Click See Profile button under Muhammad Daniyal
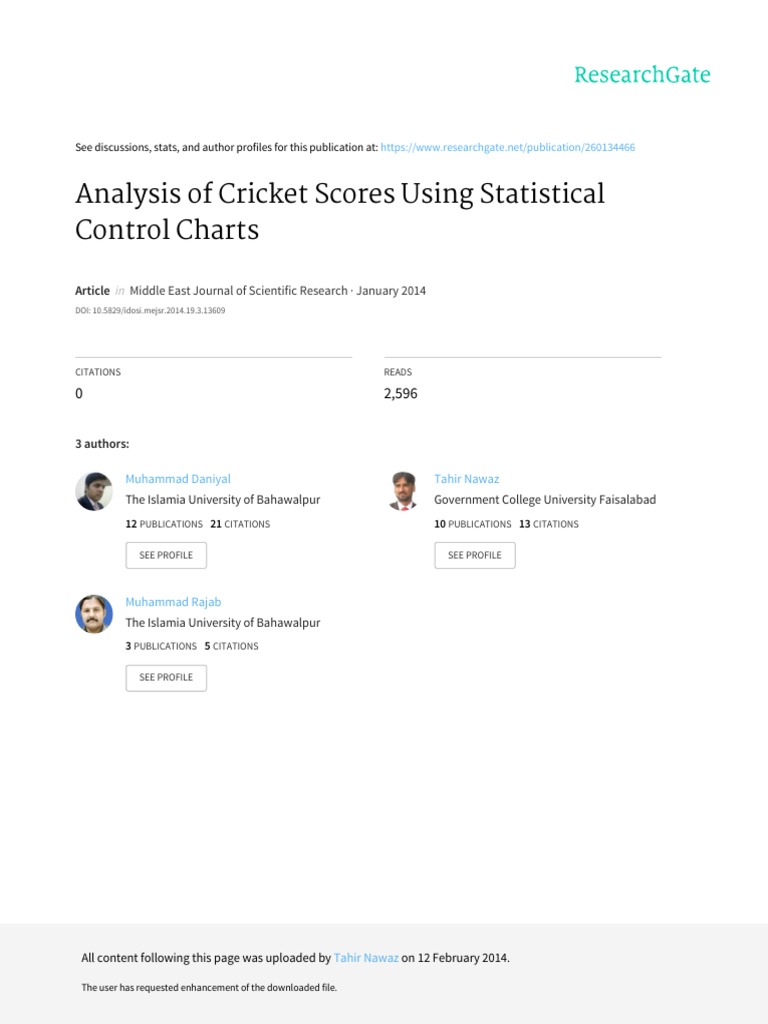The image size is (768, 1024). (x=166, y=555)
